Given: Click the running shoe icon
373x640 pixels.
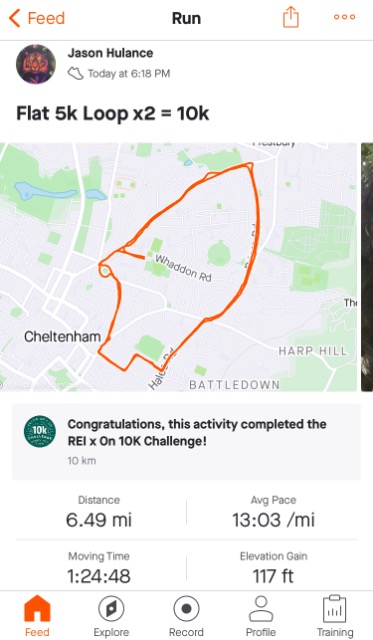Looking at the screenshot, I should tap(75, 73).
